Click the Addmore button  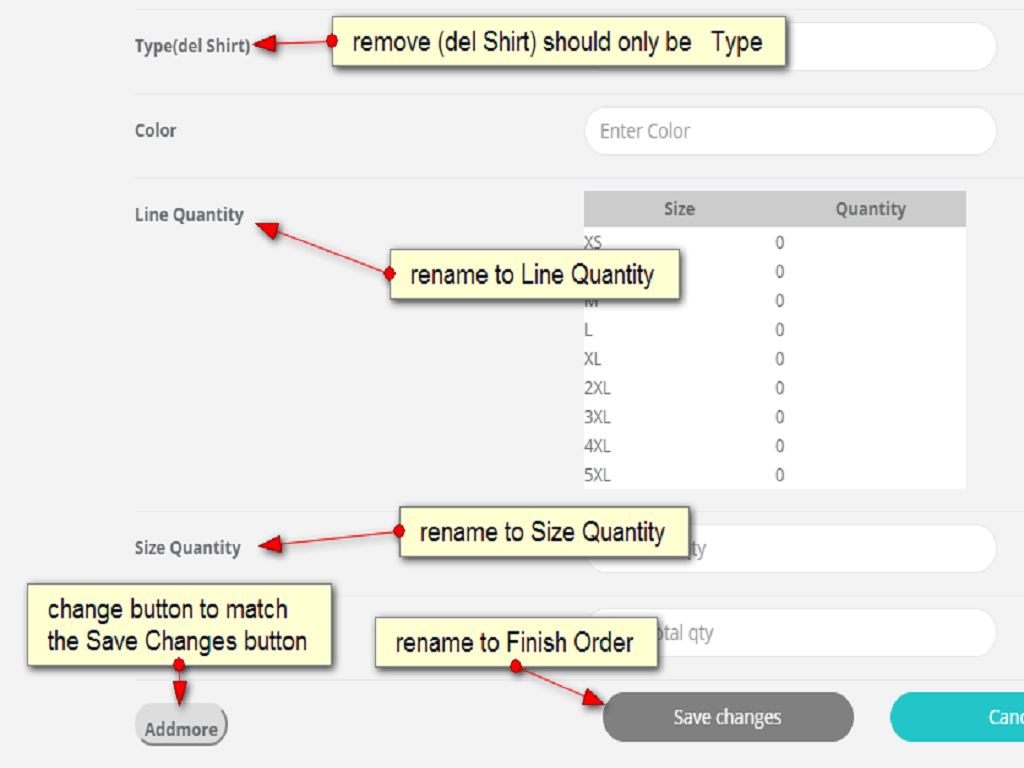(181, 728)
